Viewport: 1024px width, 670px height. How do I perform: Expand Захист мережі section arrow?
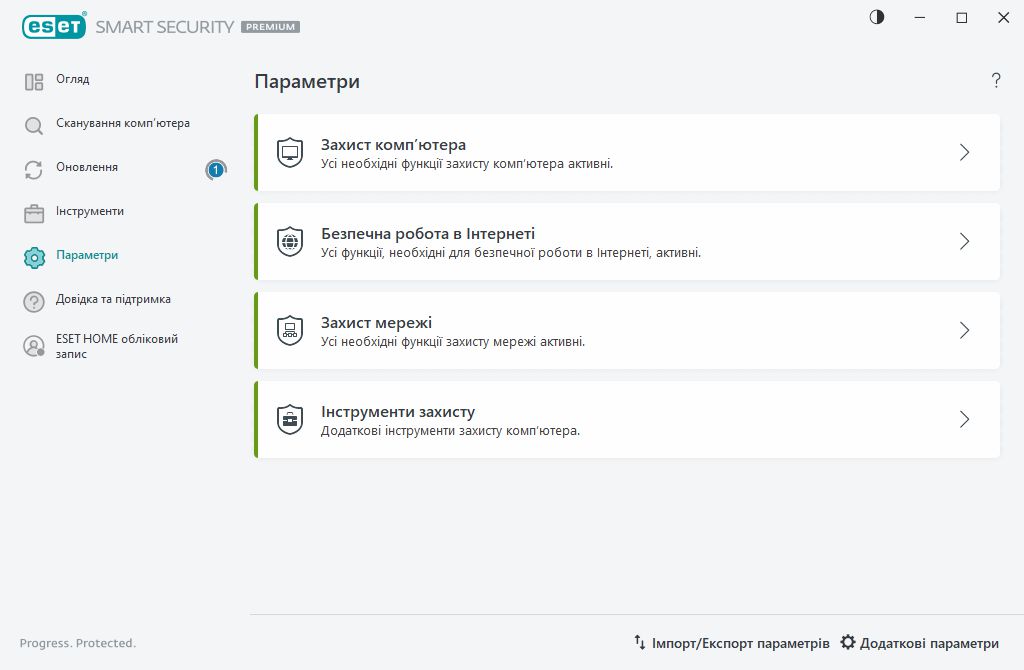(x=964, y=330)
